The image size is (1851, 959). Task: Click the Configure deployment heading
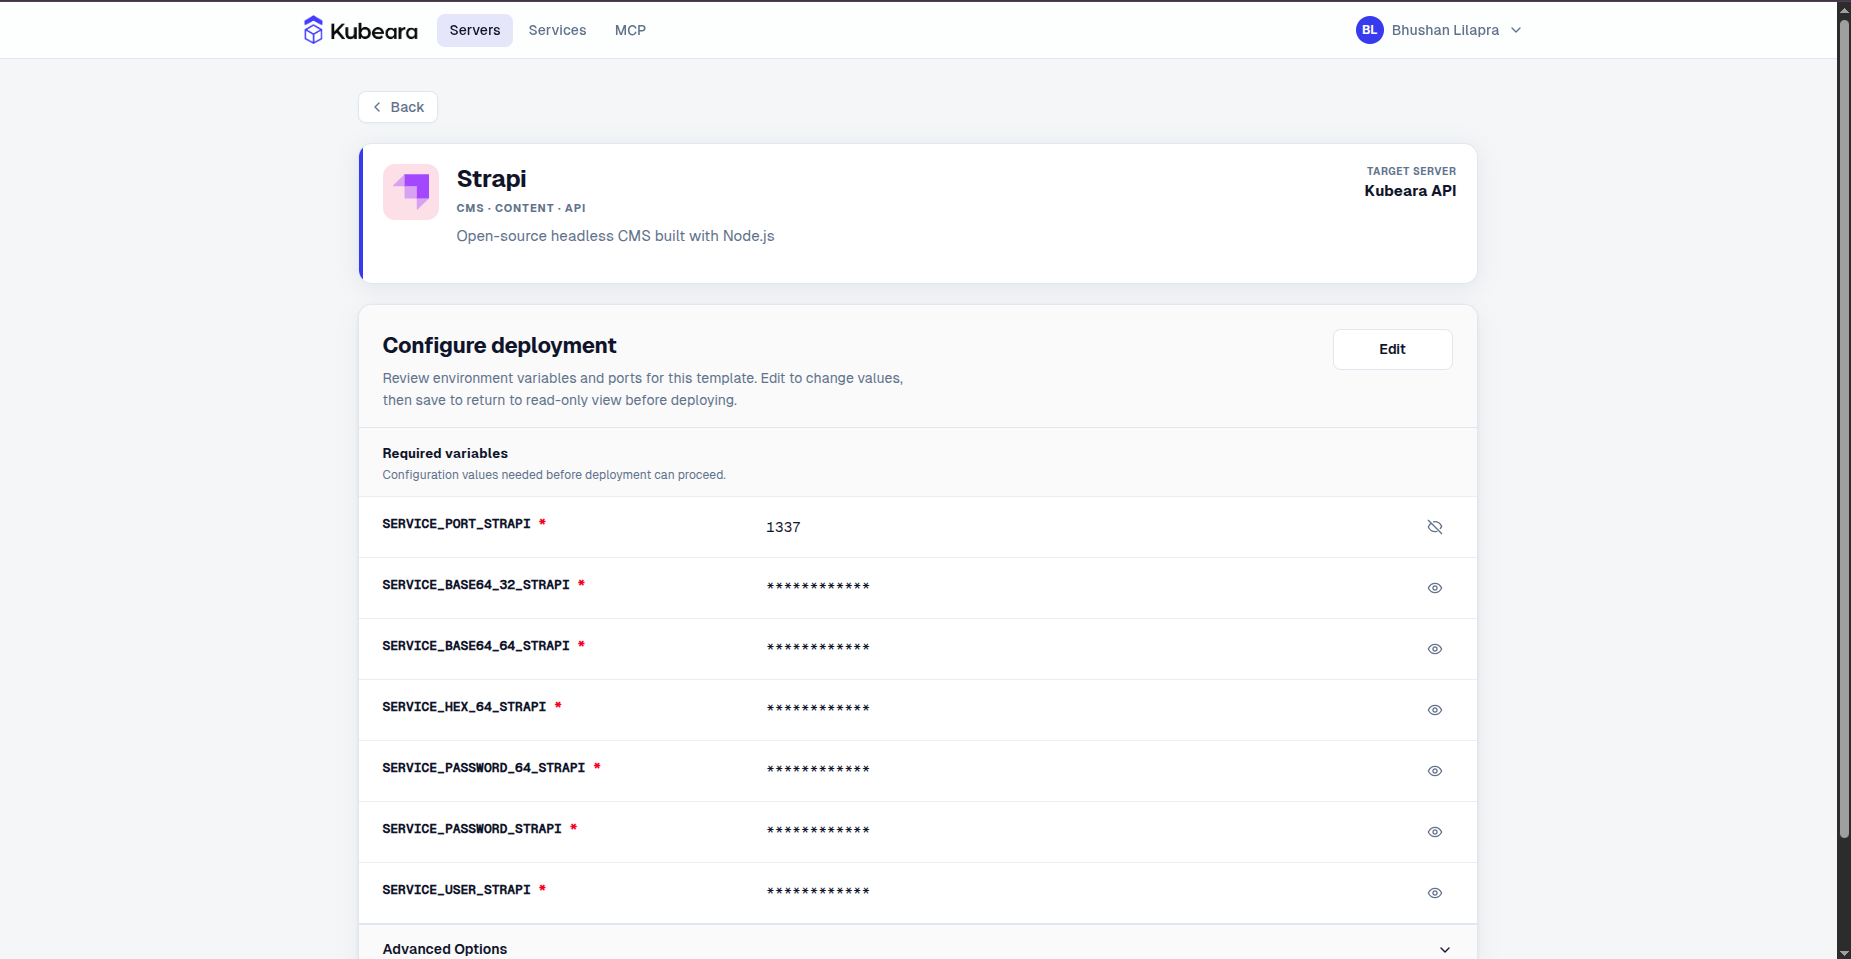[499, 346]
